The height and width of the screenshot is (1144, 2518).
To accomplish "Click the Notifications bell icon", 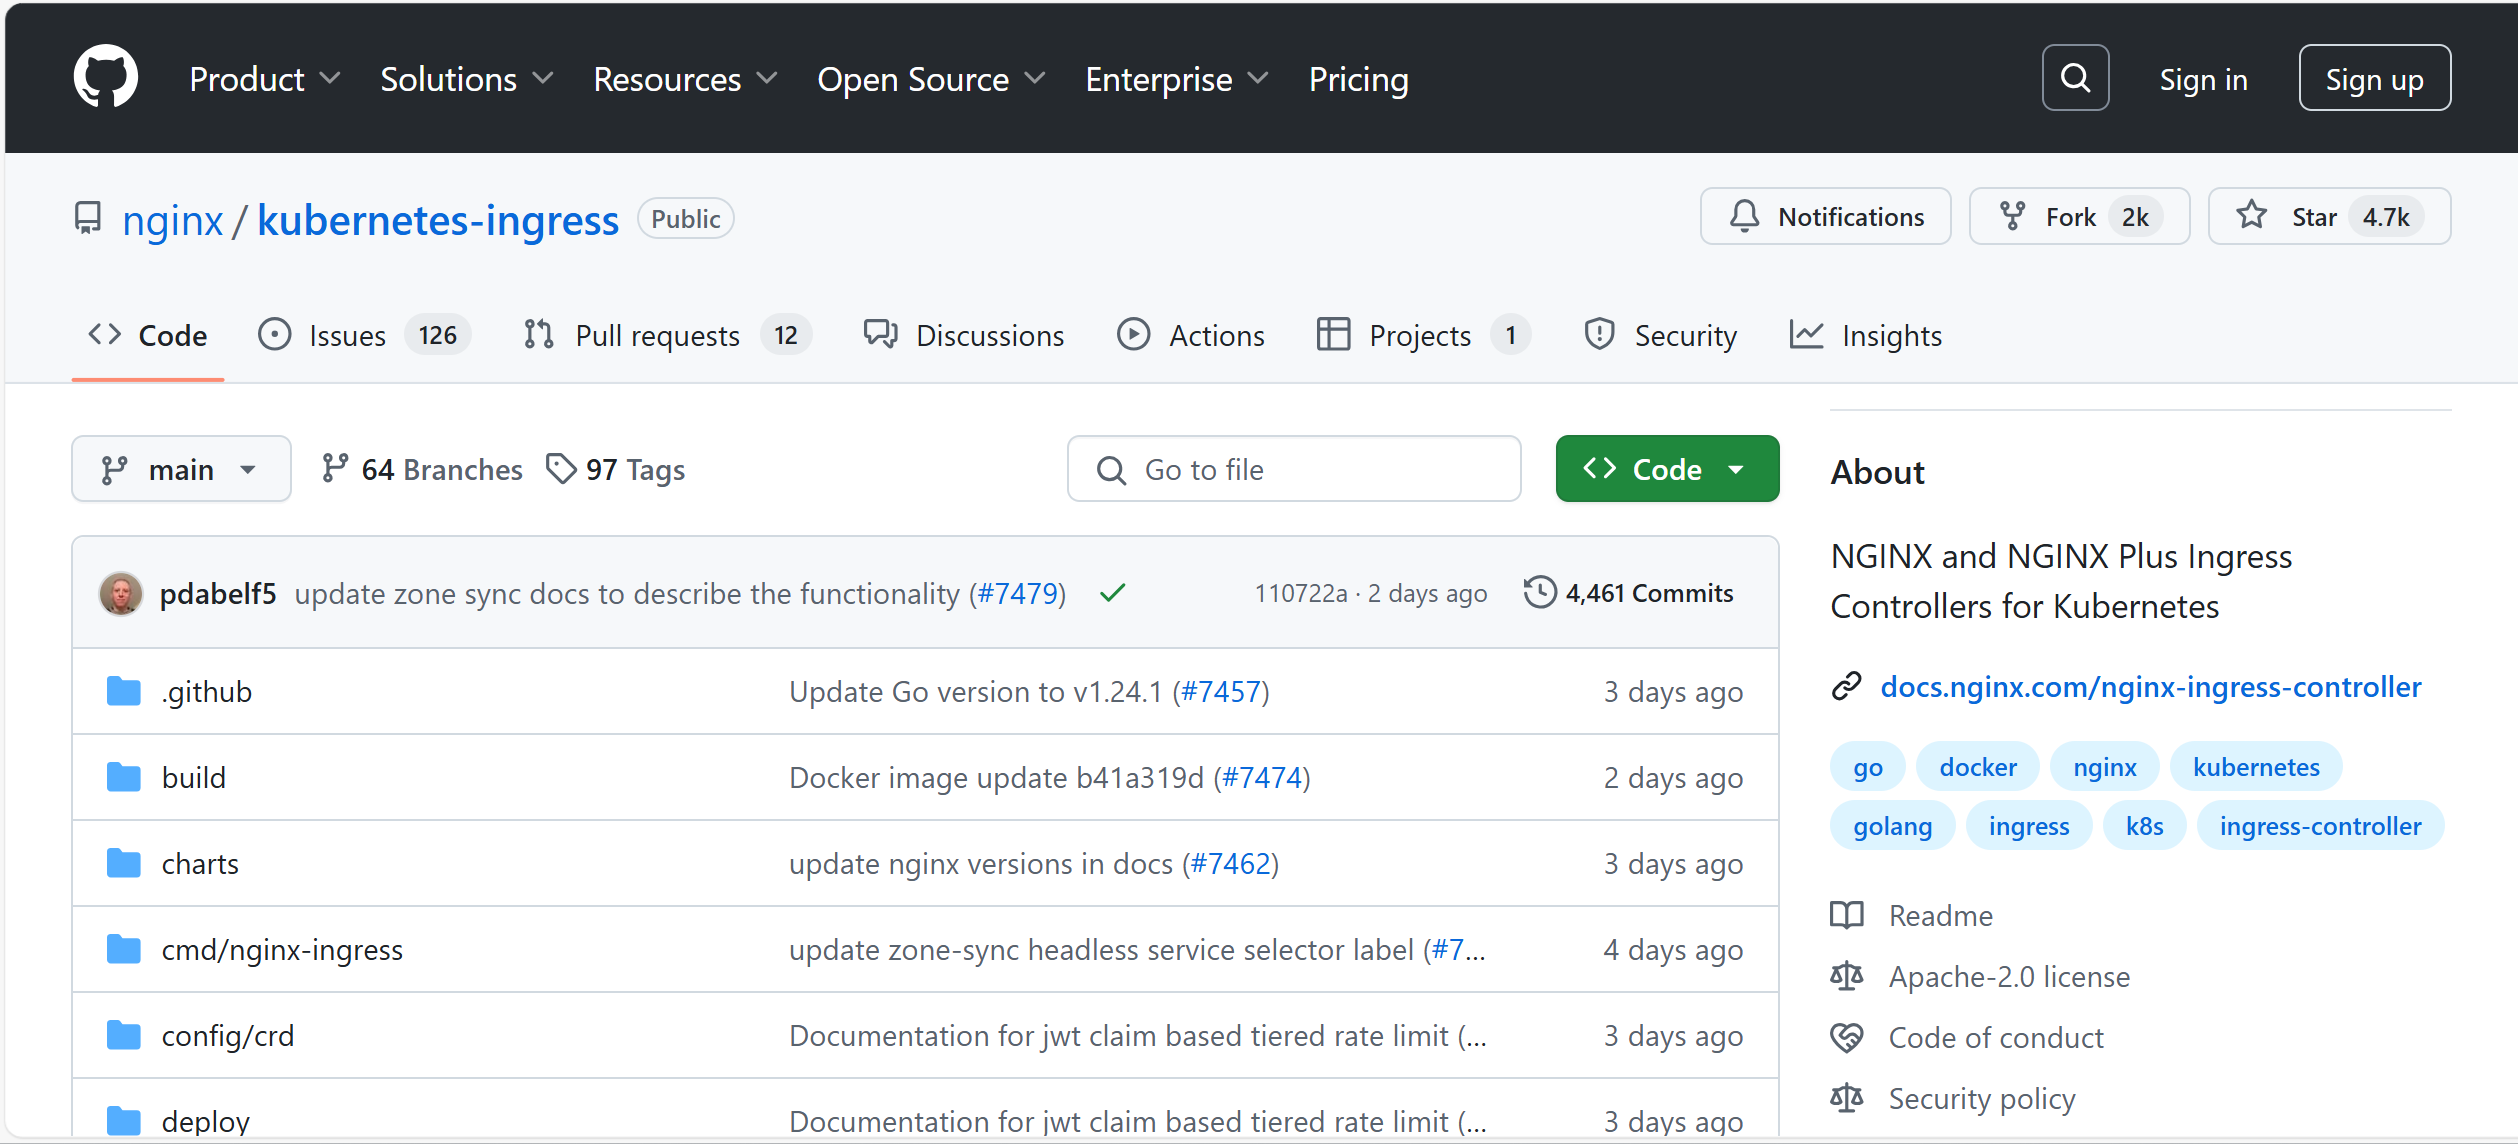I will (1744, 216).
